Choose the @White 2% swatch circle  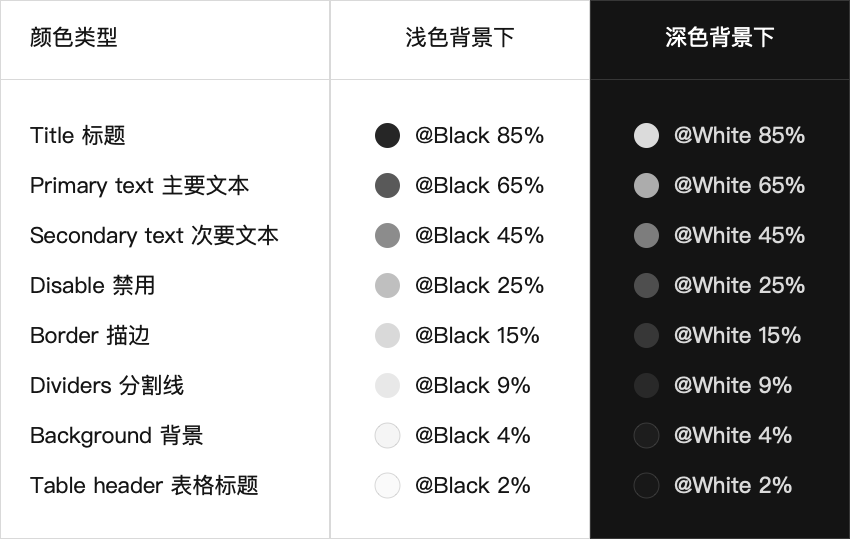click(646, 485)
